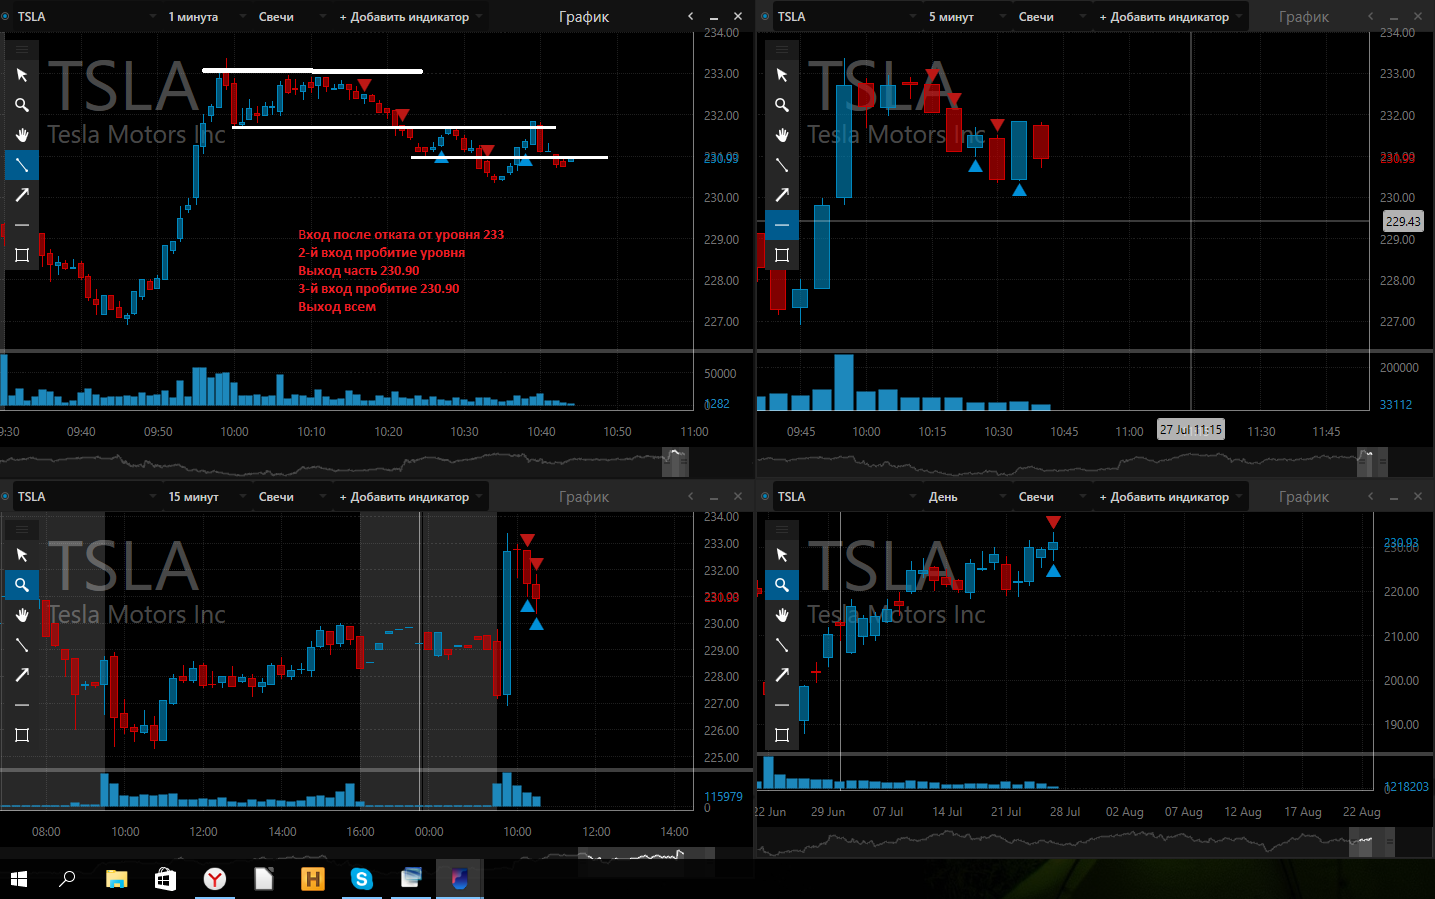Select the rectangle tool in the daily chart
Screen dimensions: 1435x899
coord(782,735)
